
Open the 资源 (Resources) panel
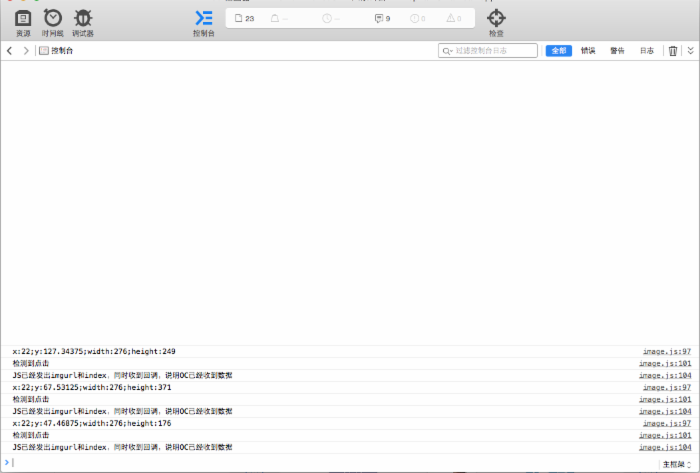point(23,22)
